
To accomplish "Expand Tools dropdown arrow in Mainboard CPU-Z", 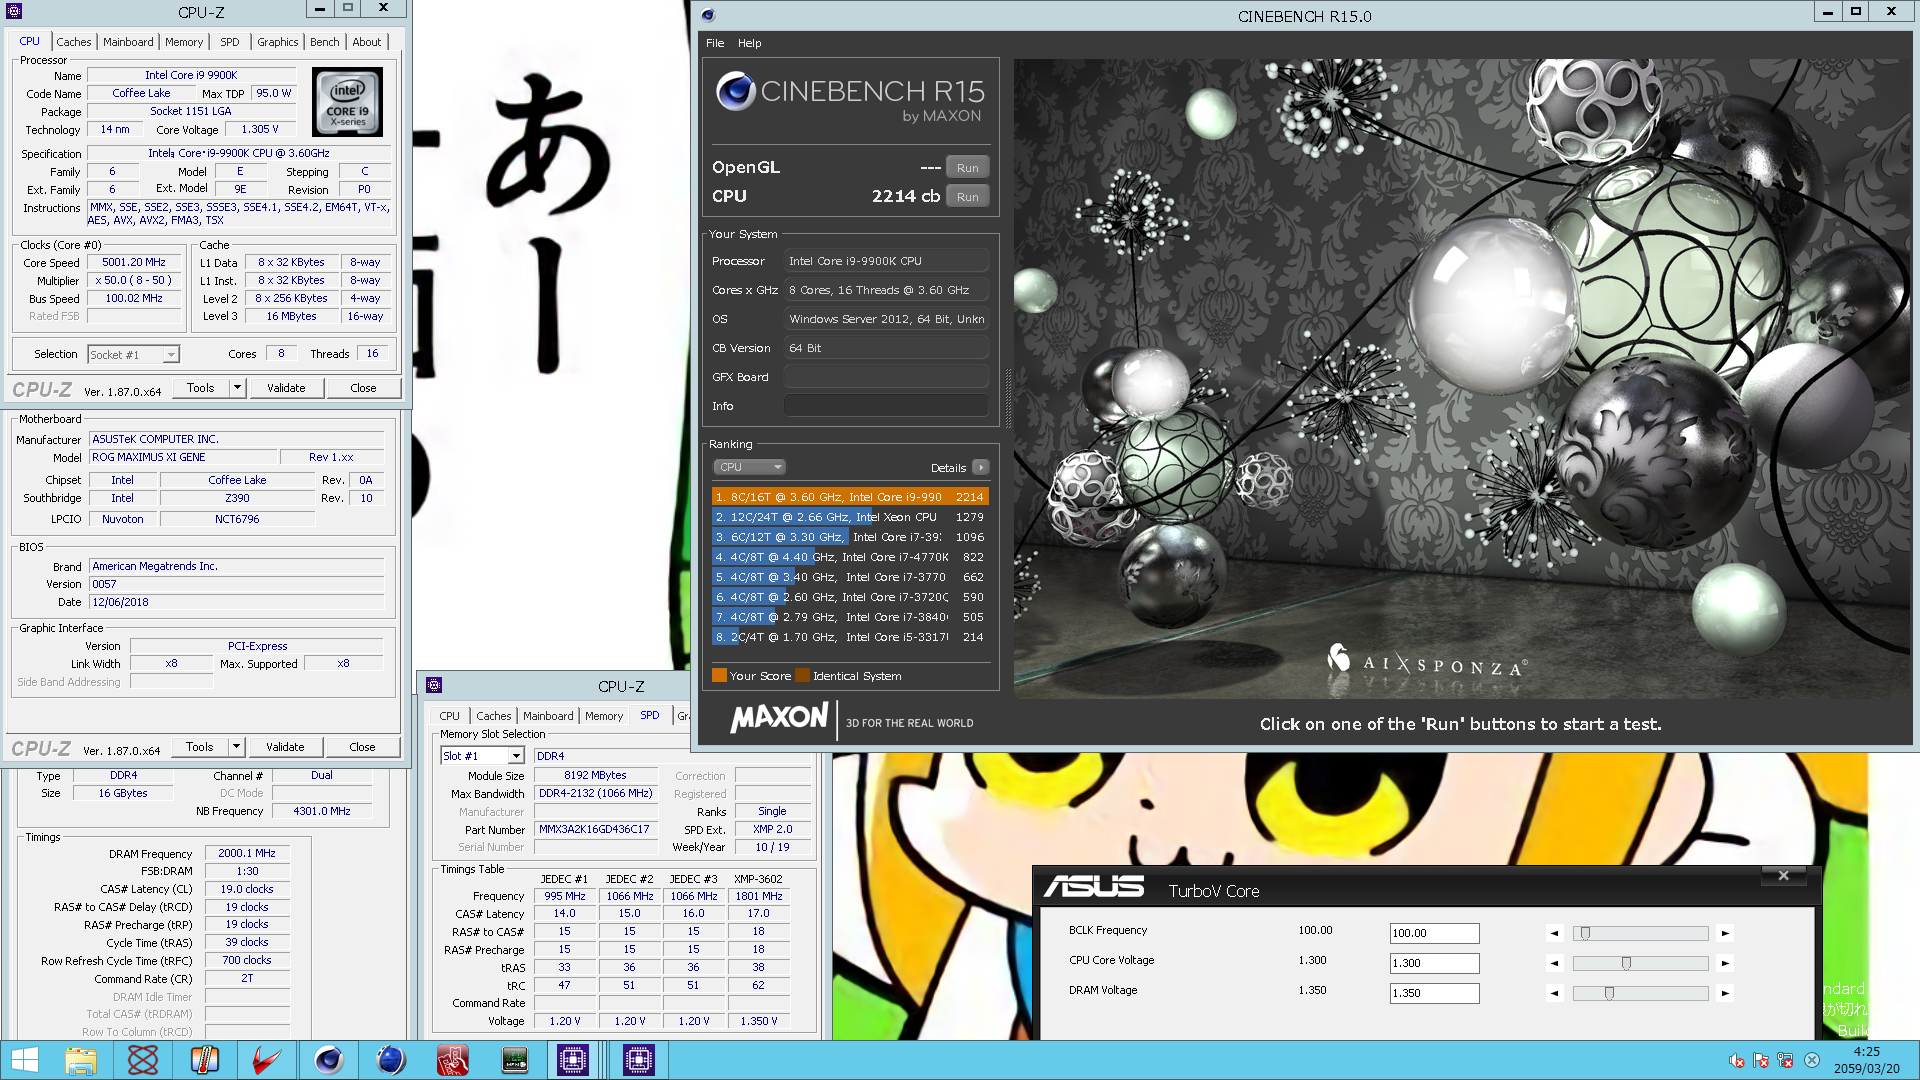I will coord(236,747).
